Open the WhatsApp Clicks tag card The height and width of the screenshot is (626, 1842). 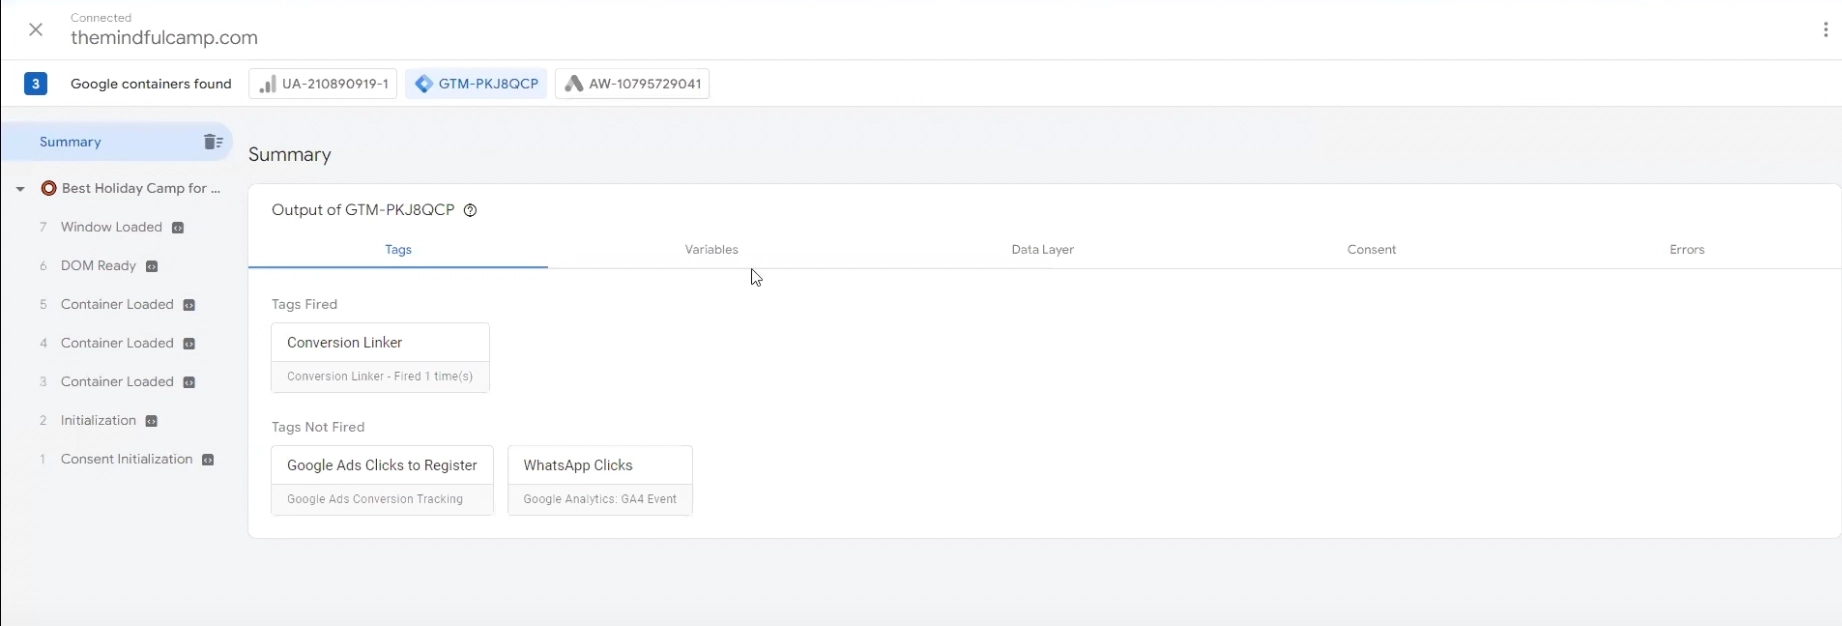point(600,480)
